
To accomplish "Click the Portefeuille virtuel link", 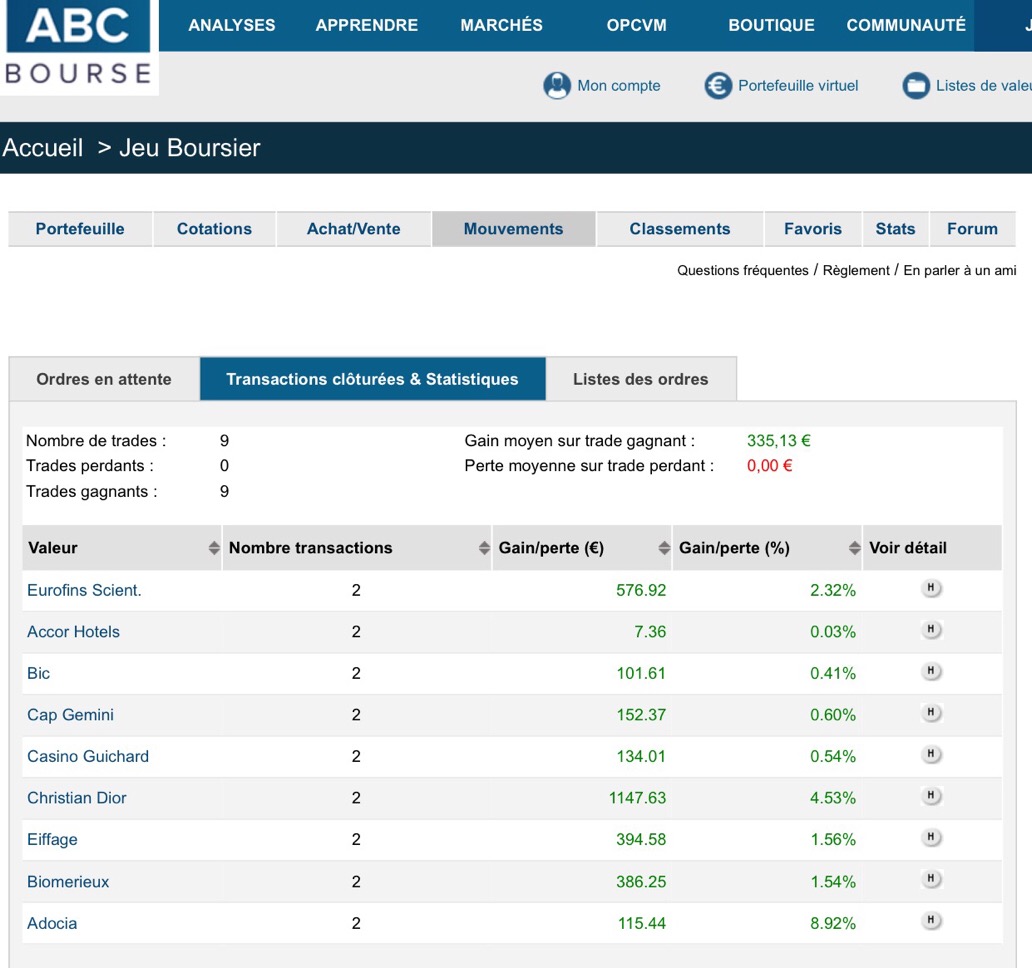I will [798, 86].
